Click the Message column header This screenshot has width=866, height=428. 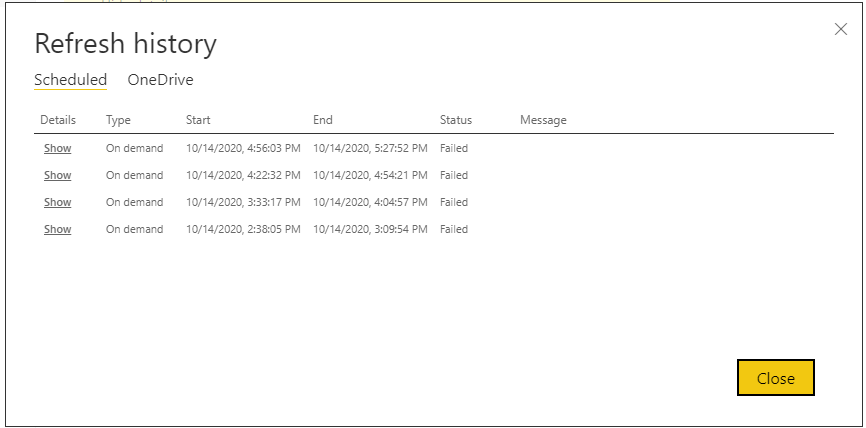(543, 120)
